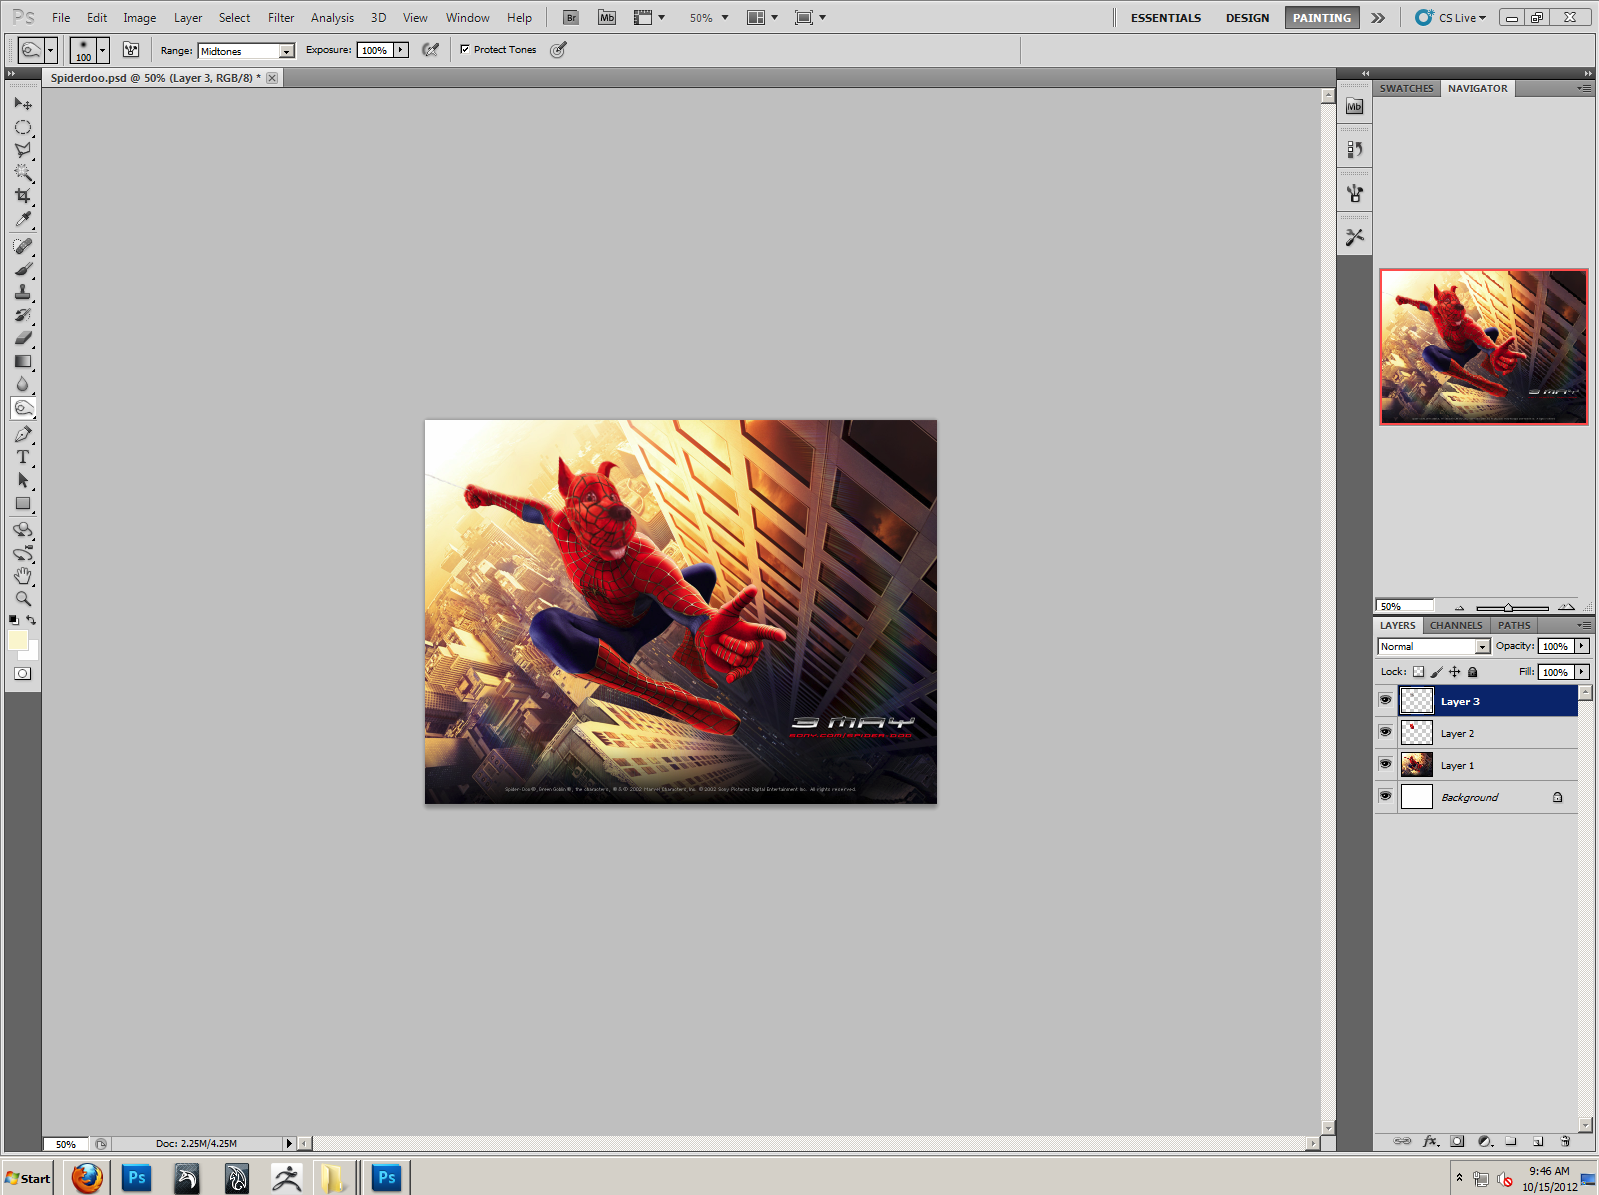Open the brush preset picker arrow

click(x=102, y=50)
